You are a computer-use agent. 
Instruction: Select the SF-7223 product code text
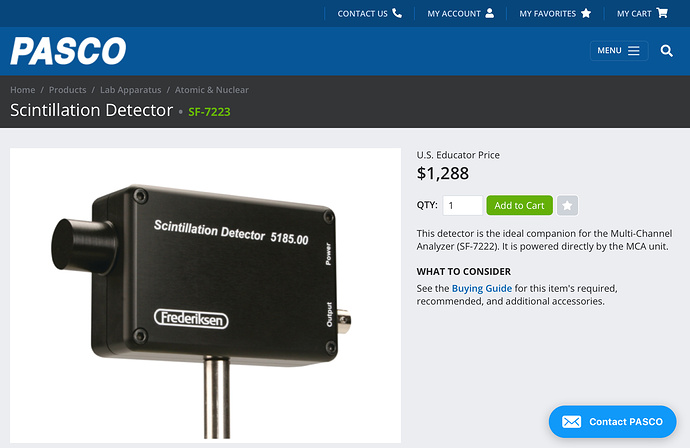click(209, 112)
